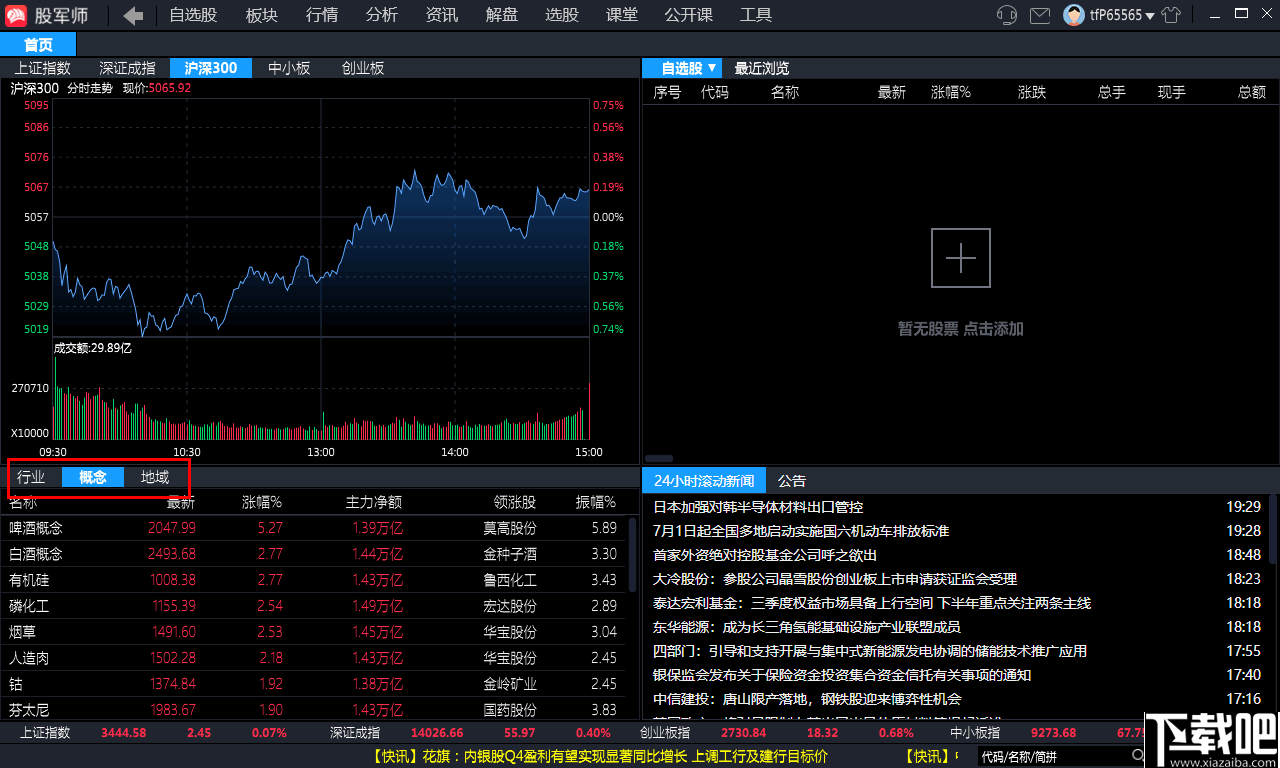Click 暂无股票 点击添加 prompt
Image resolution: width=1280 pixels, height=768 pixels.
(x=961, y=329)
